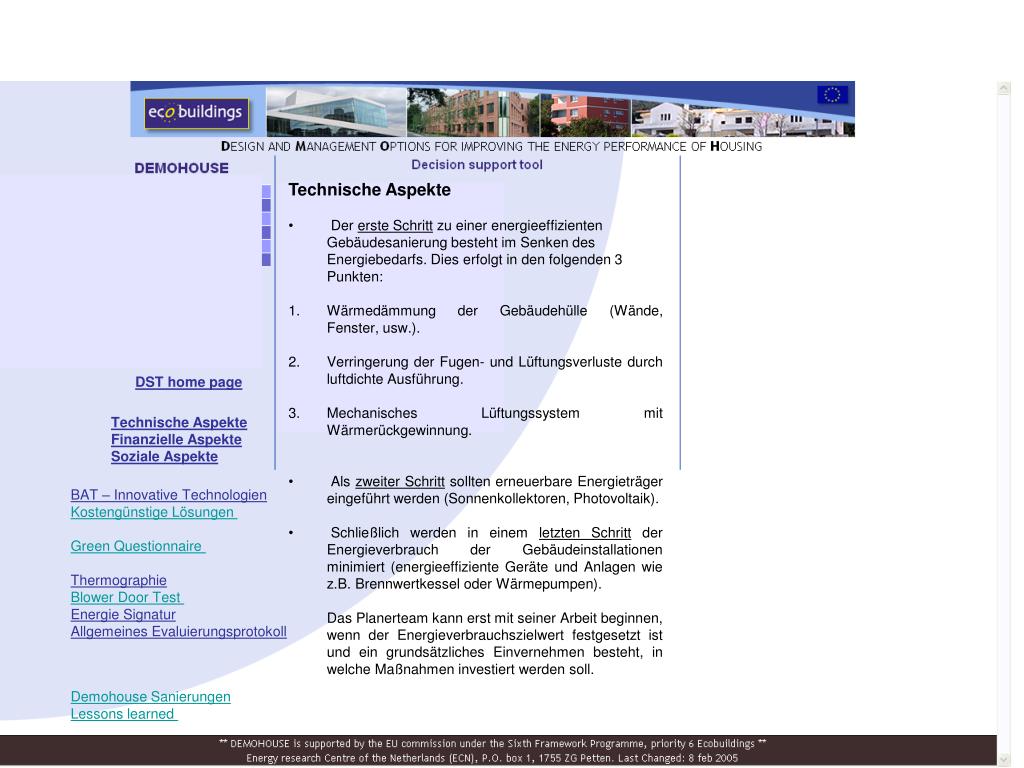Open Energie Signatur link
The height and width of the screenshot is (768, 1024).
pyautogui.click(x=123, y=614)
